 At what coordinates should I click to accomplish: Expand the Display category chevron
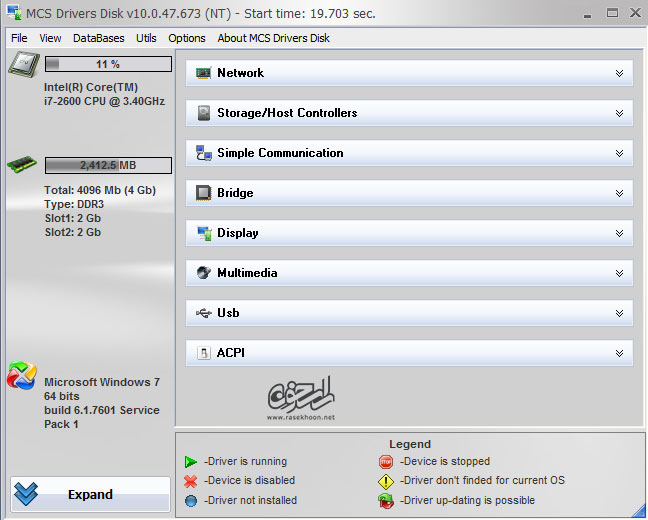click(x=619, y=234)
